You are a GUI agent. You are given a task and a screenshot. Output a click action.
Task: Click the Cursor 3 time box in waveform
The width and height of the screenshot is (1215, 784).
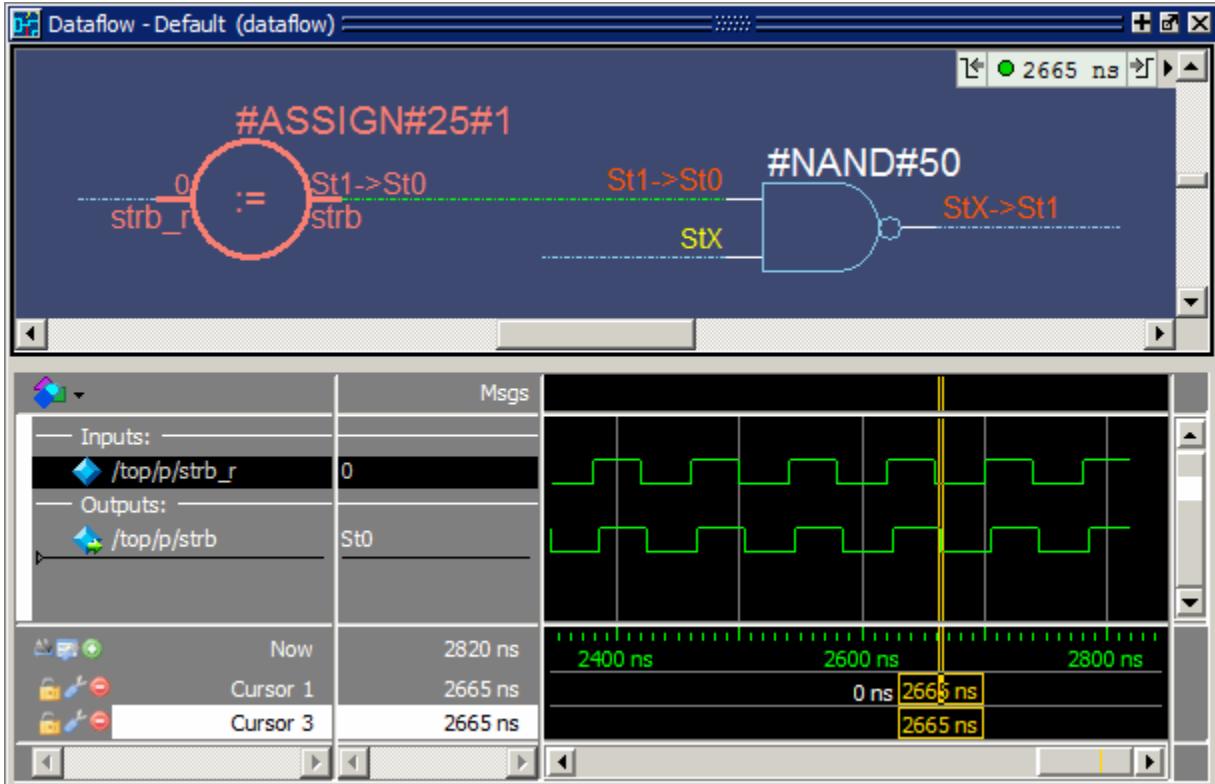click(x=940, y=723)
